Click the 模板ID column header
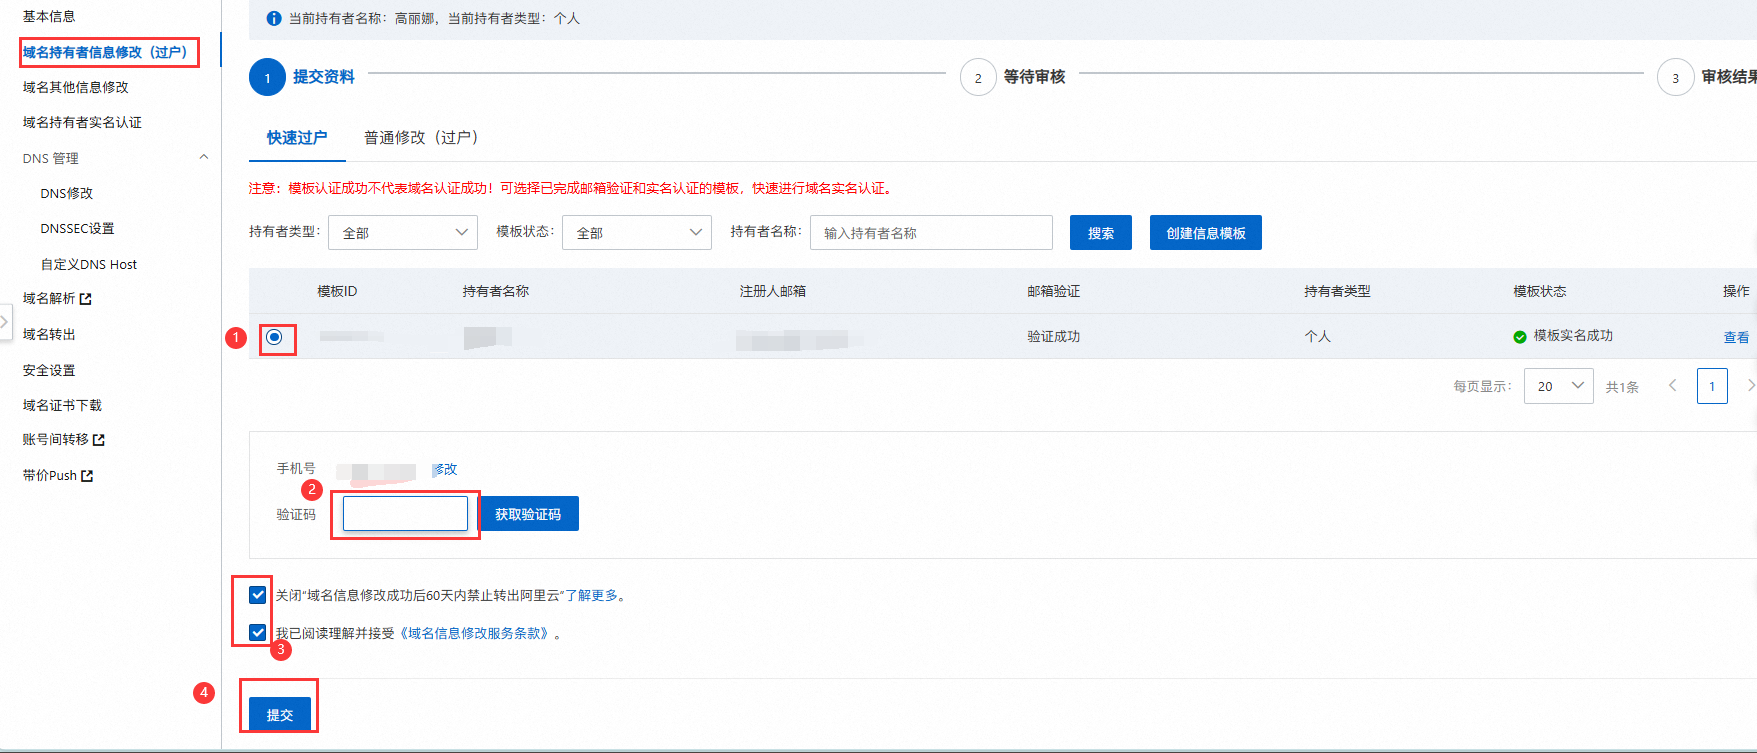Screen dimensions: 1757x753 337,291
